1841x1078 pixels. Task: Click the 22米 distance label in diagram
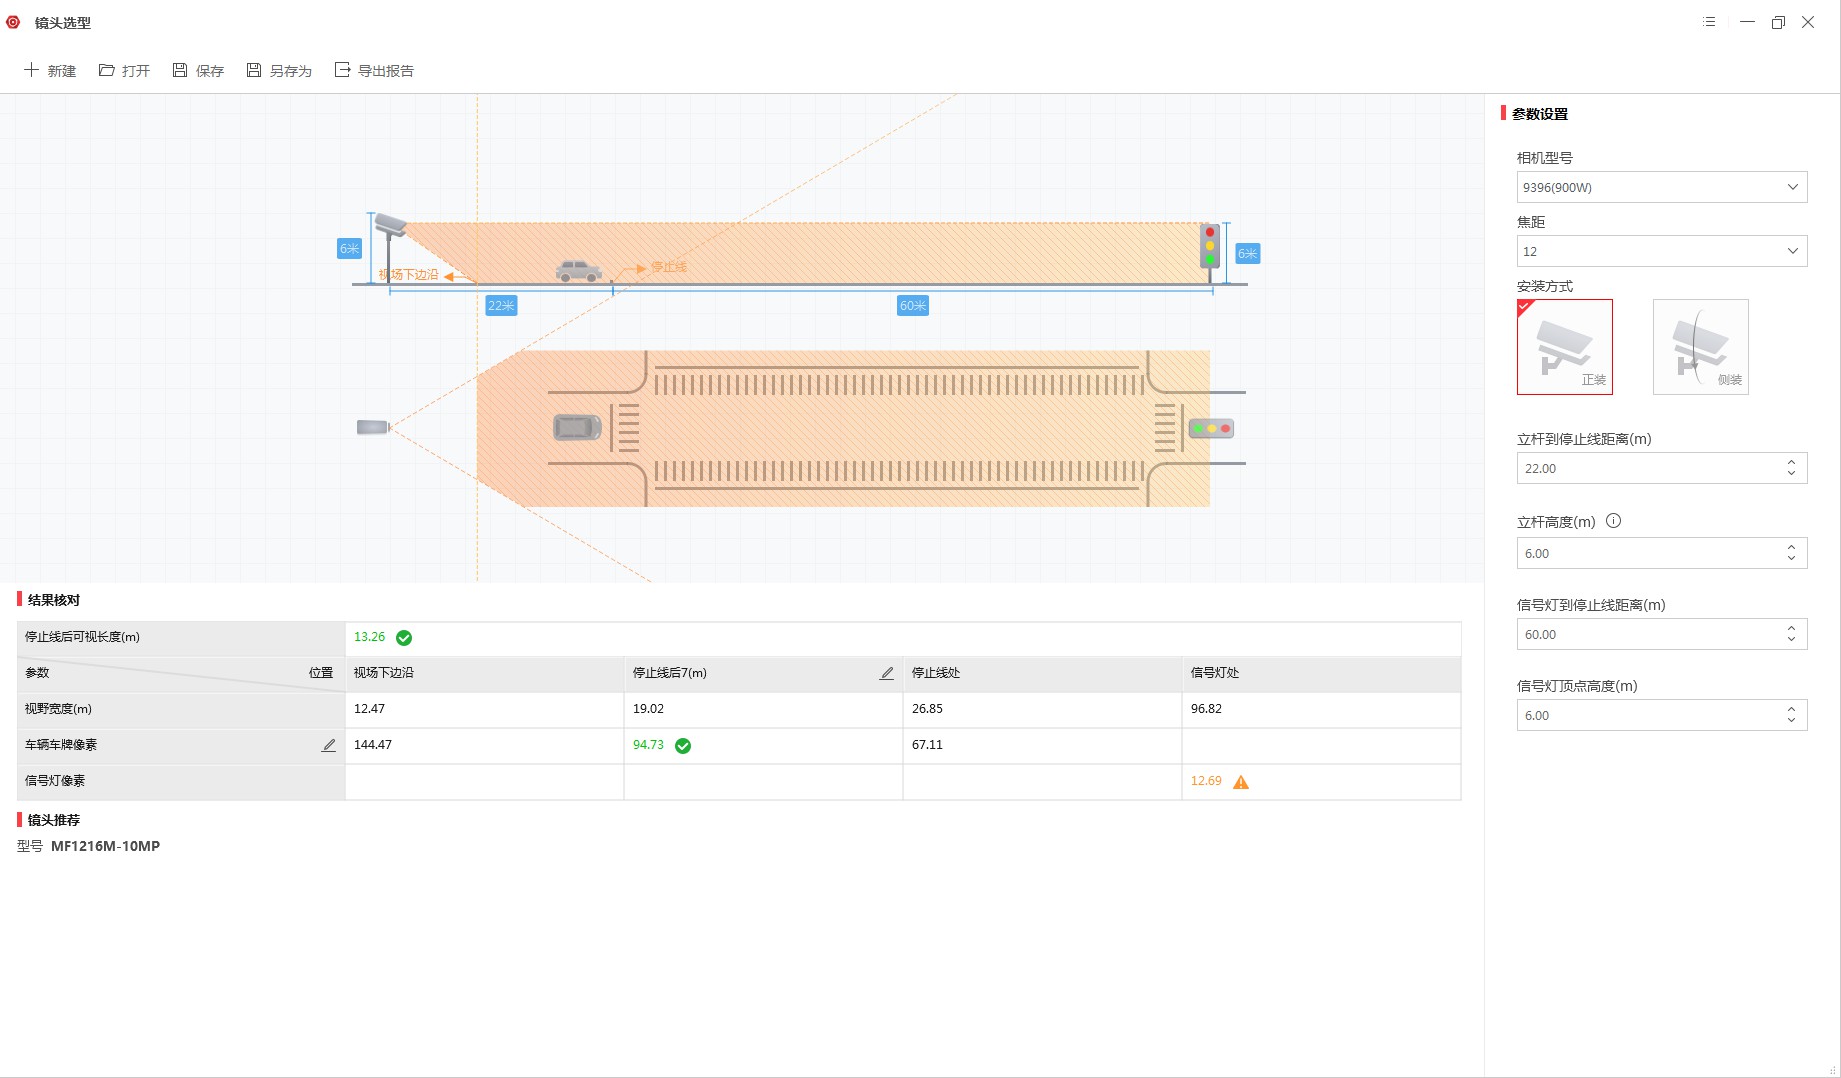click(x=501, y=305)
